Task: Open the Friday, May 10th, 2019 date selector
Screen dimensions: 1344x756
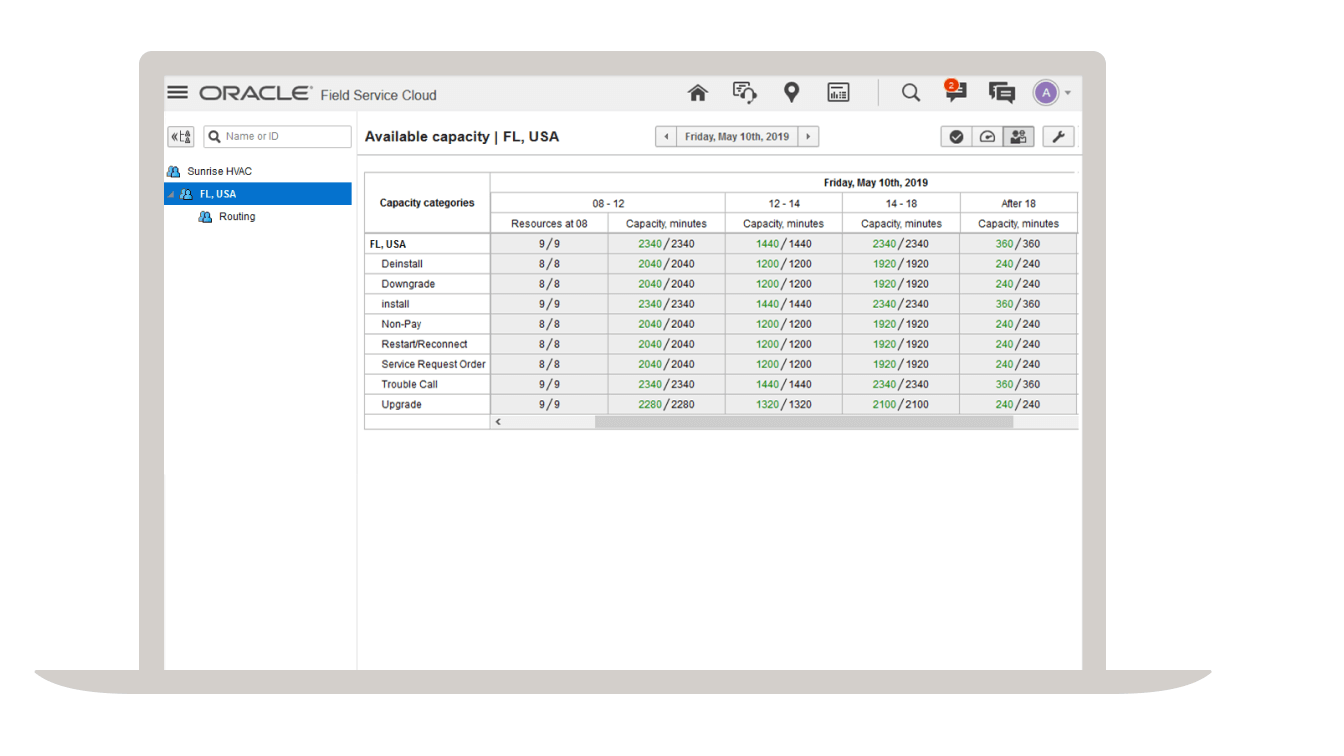Action: tap(737, 136)
